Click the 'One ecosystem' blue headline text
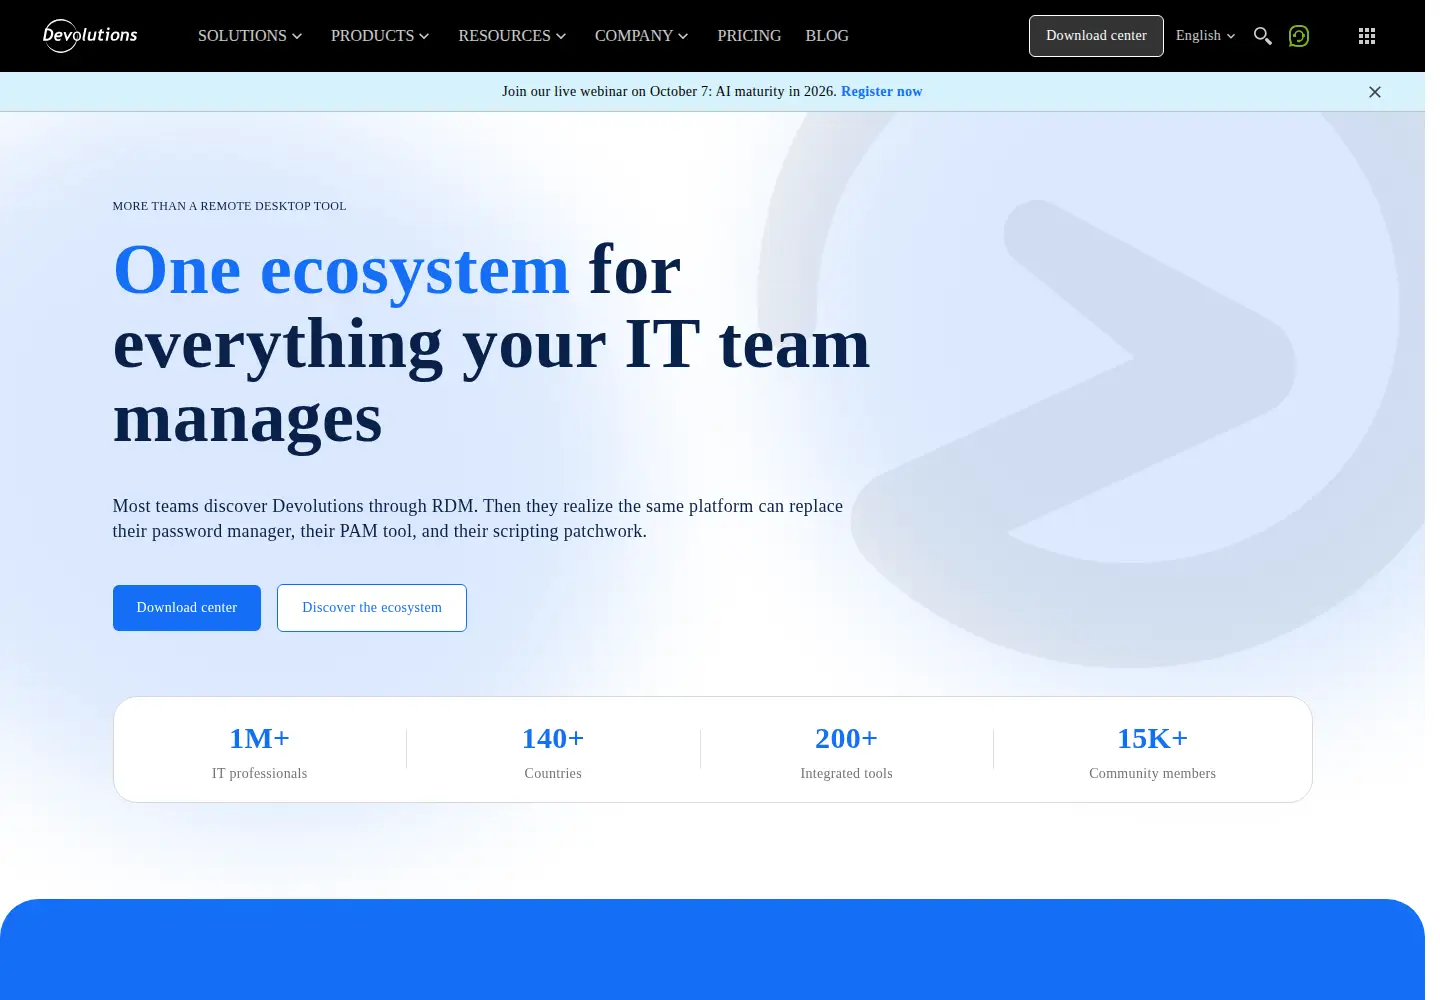 341,270
